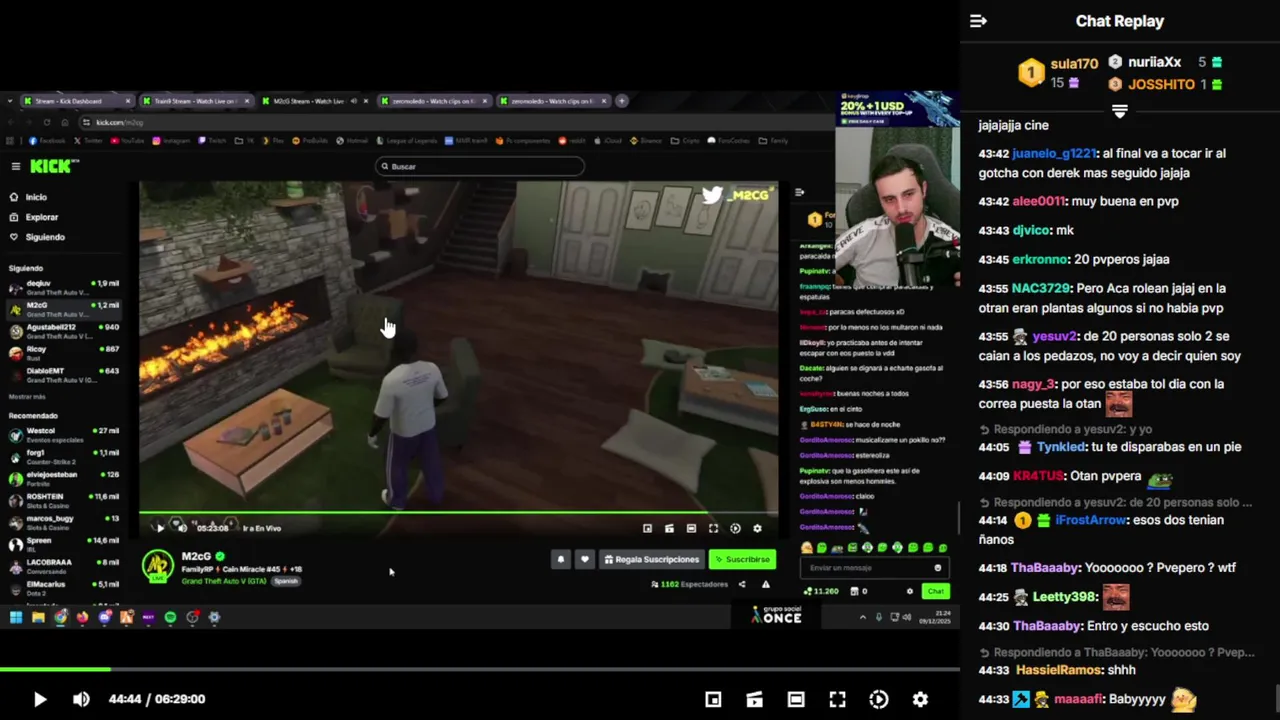Expand Mostrar más in followed list
Image resolution: width=1280 pixels, height=720 pixels.
pyautogui.click(x=27, y=397)
